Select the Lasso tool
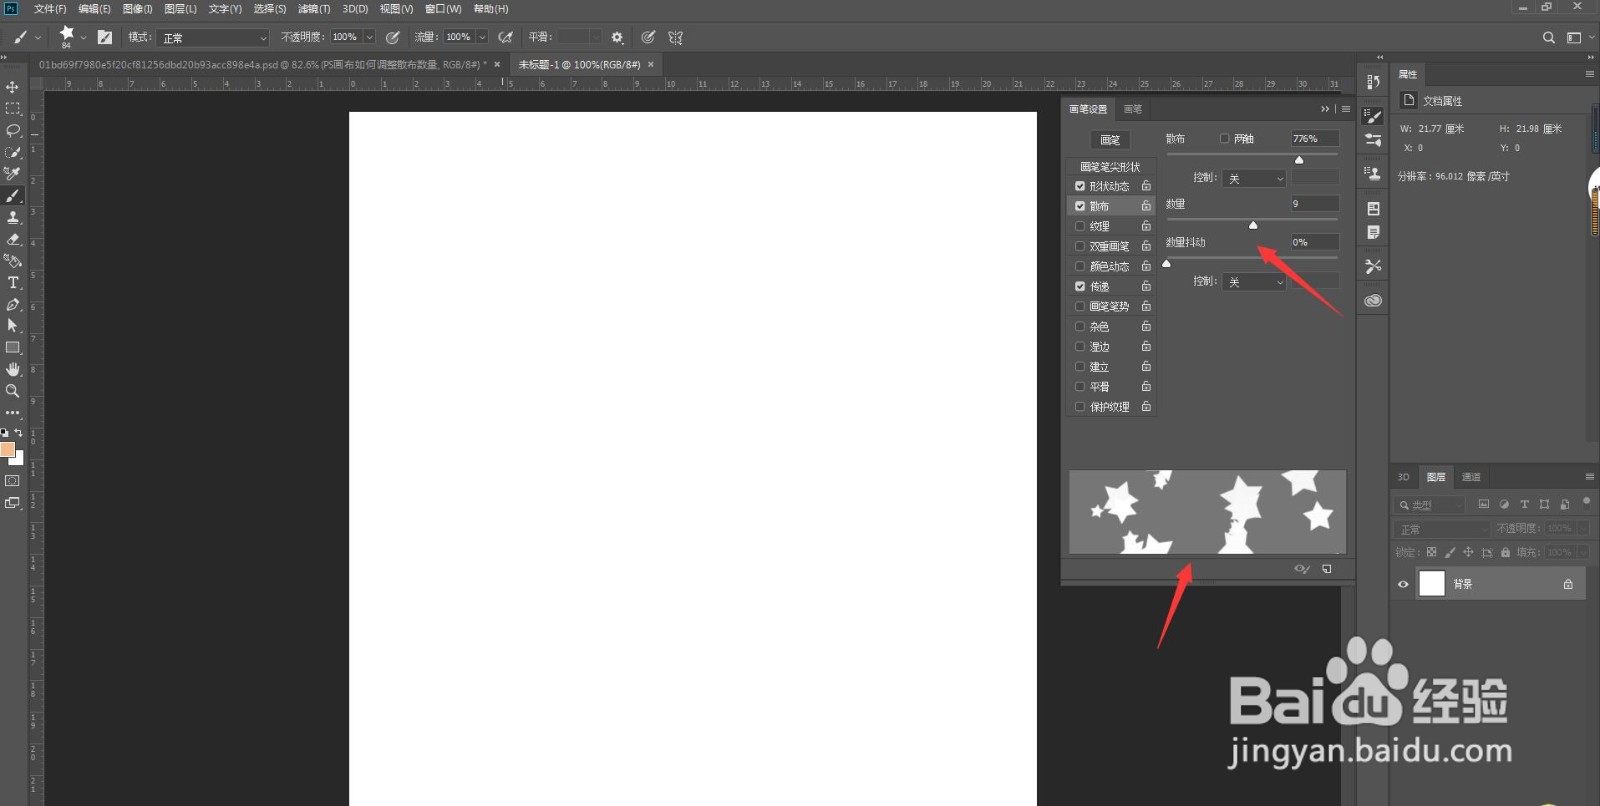This screenshot has width=1600, height=806. pos(13,130)
